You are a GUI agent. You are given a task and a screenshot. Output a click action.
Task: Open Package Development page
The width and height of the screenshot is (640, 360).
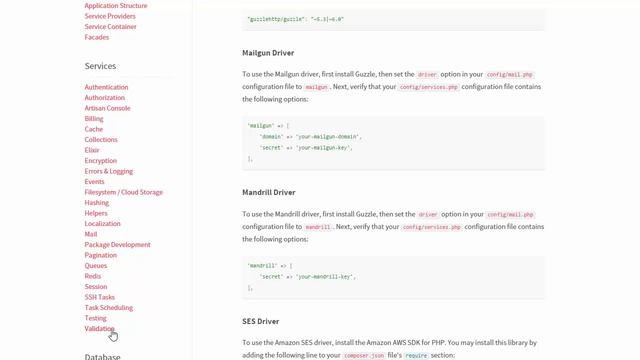click(118, 245)
